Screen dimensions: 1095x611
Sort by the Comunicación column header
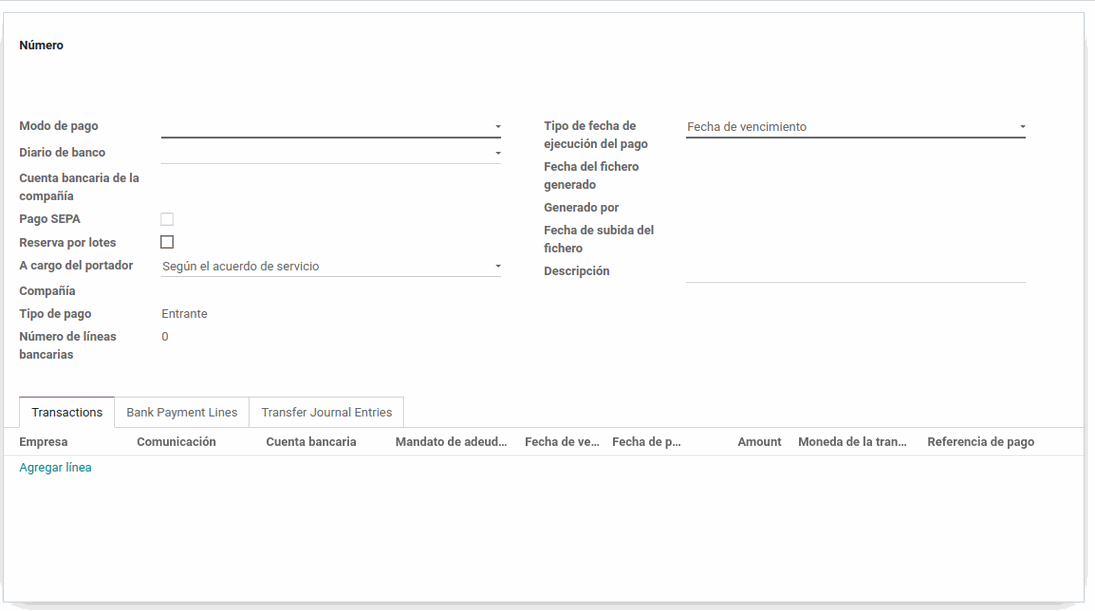click(176, 442)
